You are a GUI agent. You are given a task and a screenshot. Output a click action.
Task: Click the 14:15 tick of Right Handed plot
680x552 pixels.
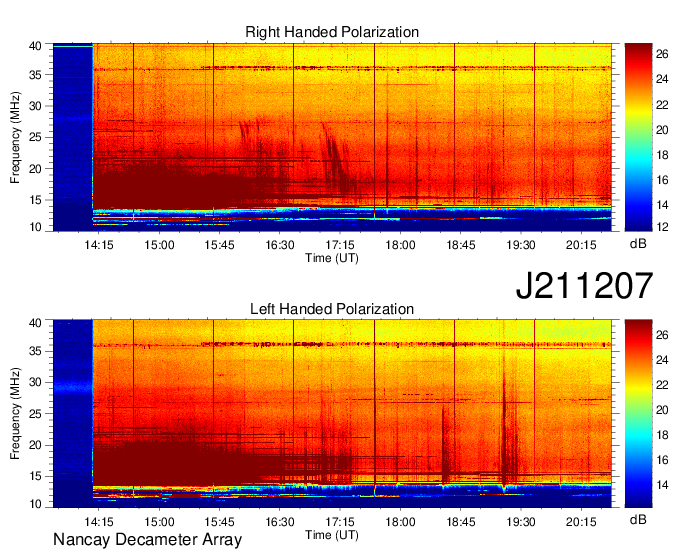click(99, 245)
